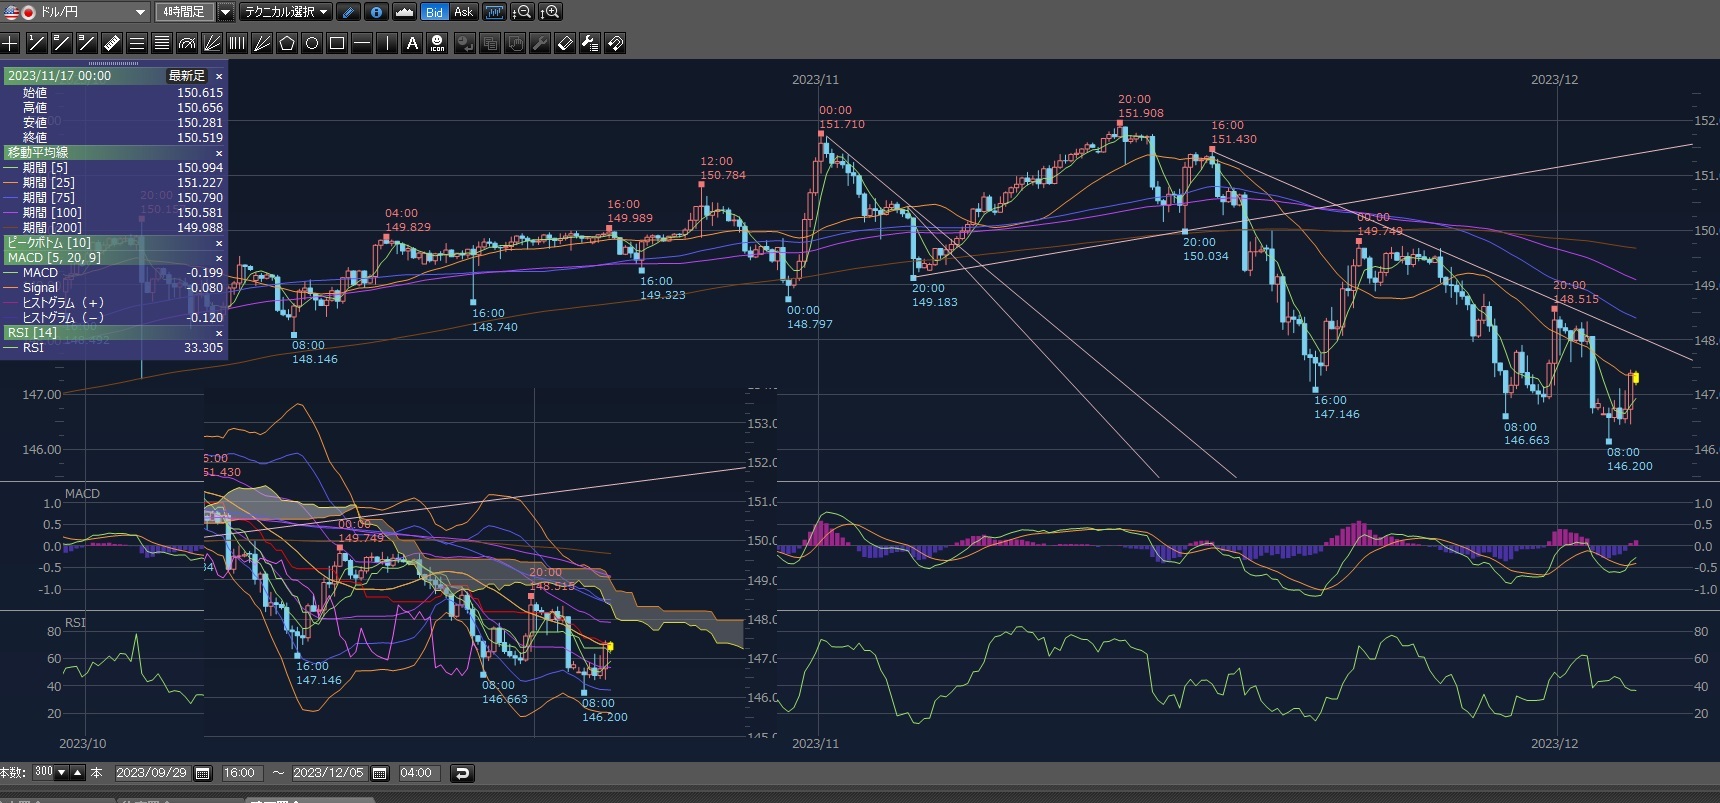Open the テクニカル選択 dropdown menu
This screenshot has height=803, width=1720.
[x=287, y=12]
